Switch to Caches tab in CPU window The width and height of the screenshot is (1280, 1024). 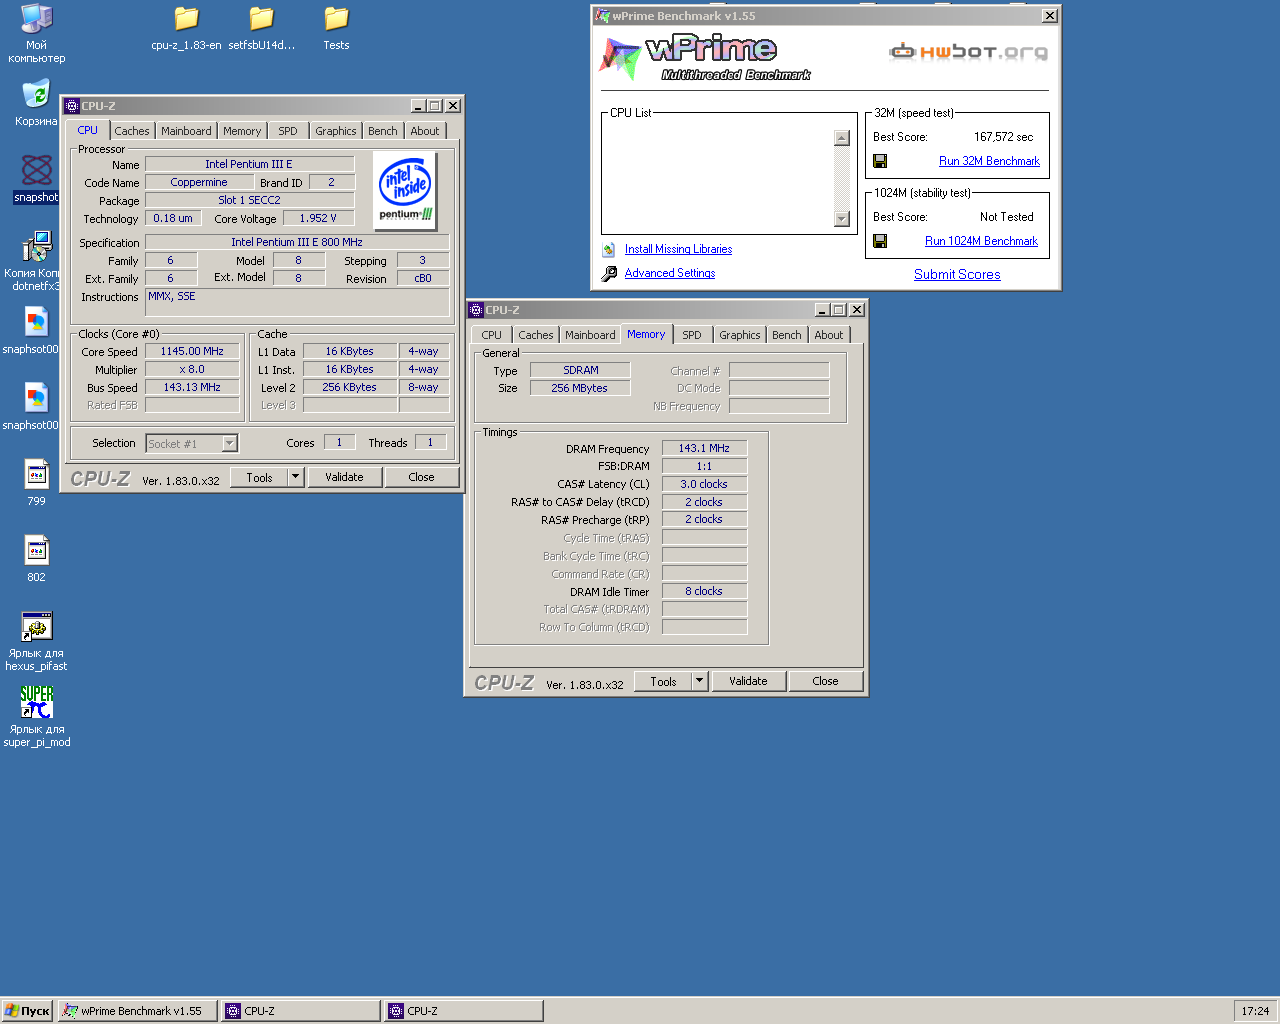(x=131, y=131)
